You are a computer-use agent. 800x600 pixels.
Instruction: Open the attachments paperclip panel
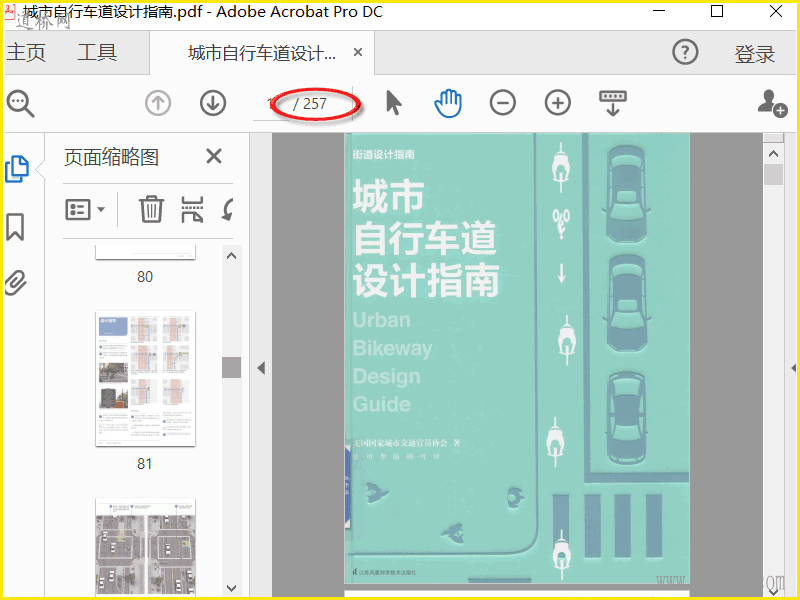tap(16, 283)
